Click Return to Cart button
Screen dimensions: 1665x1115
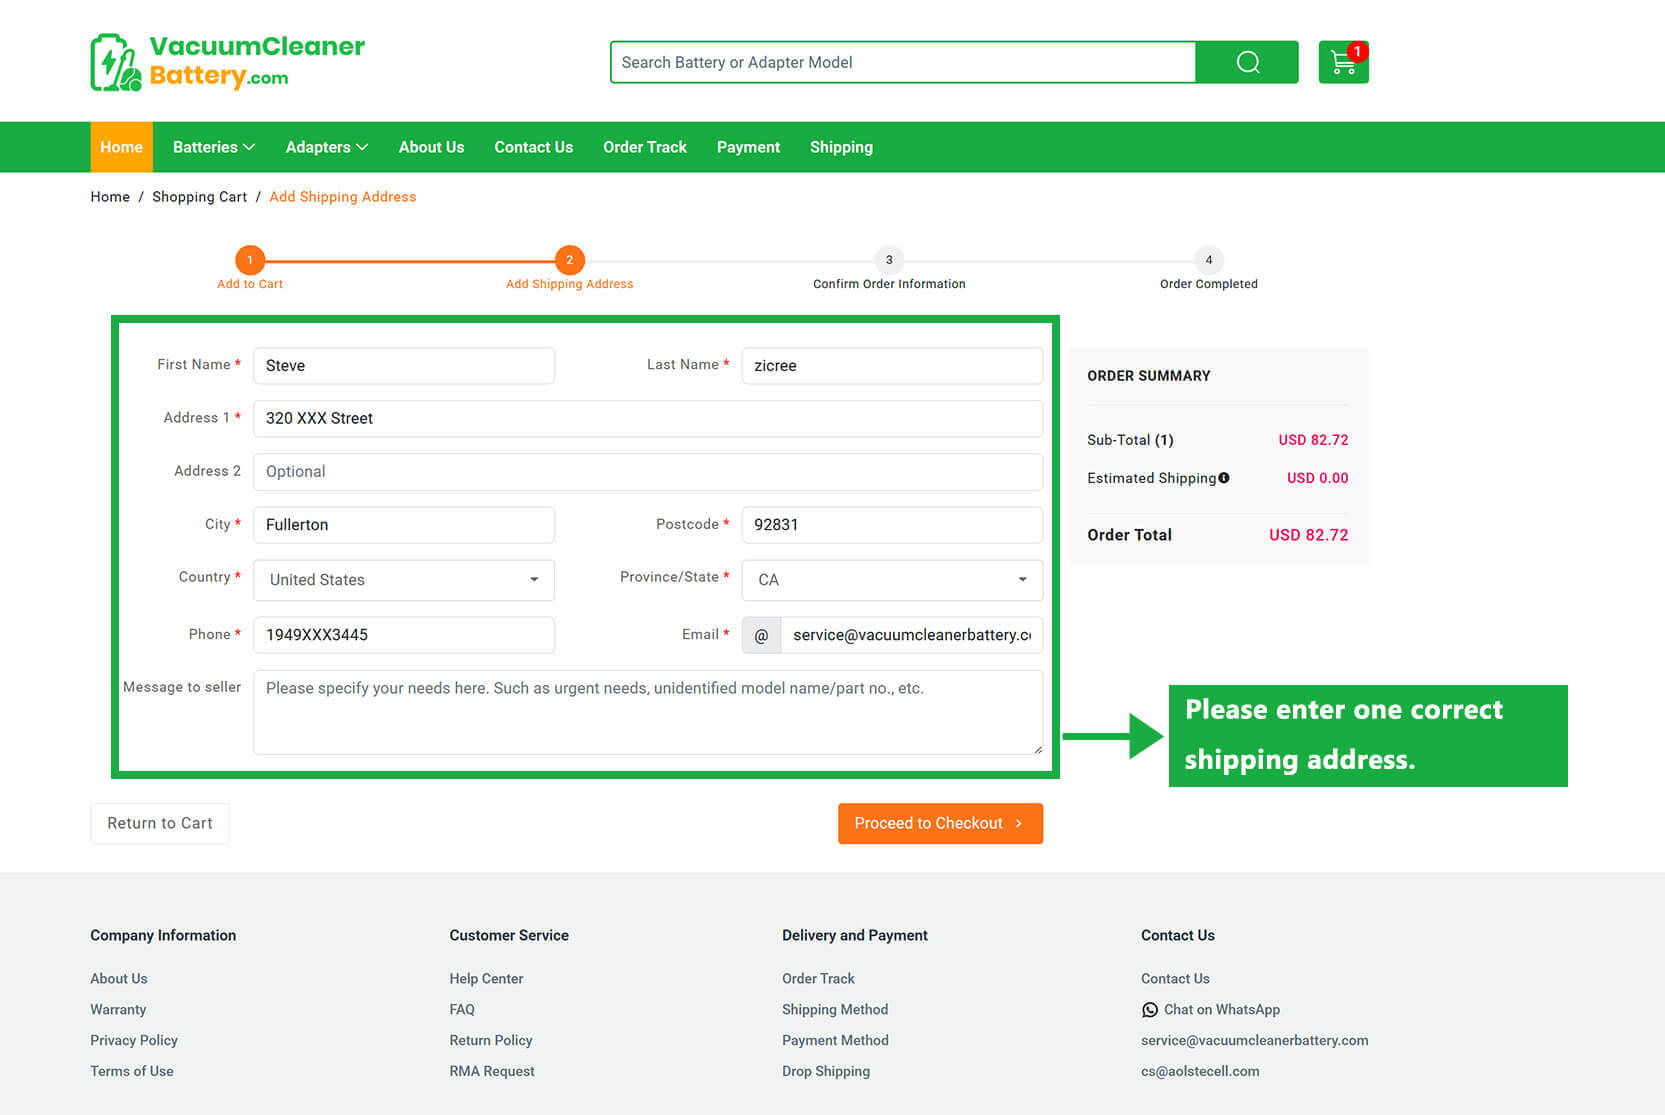click(160, 823)
